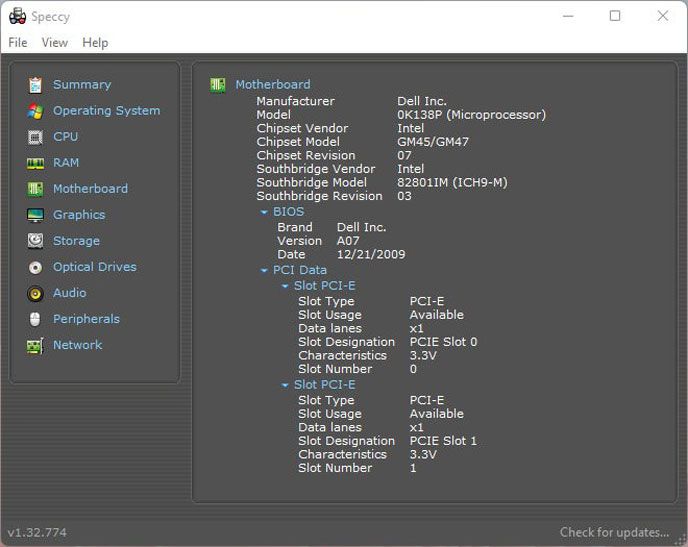688x547 pixels.
Task: Click the Audio speaker icon
Action: pos(36,293)
